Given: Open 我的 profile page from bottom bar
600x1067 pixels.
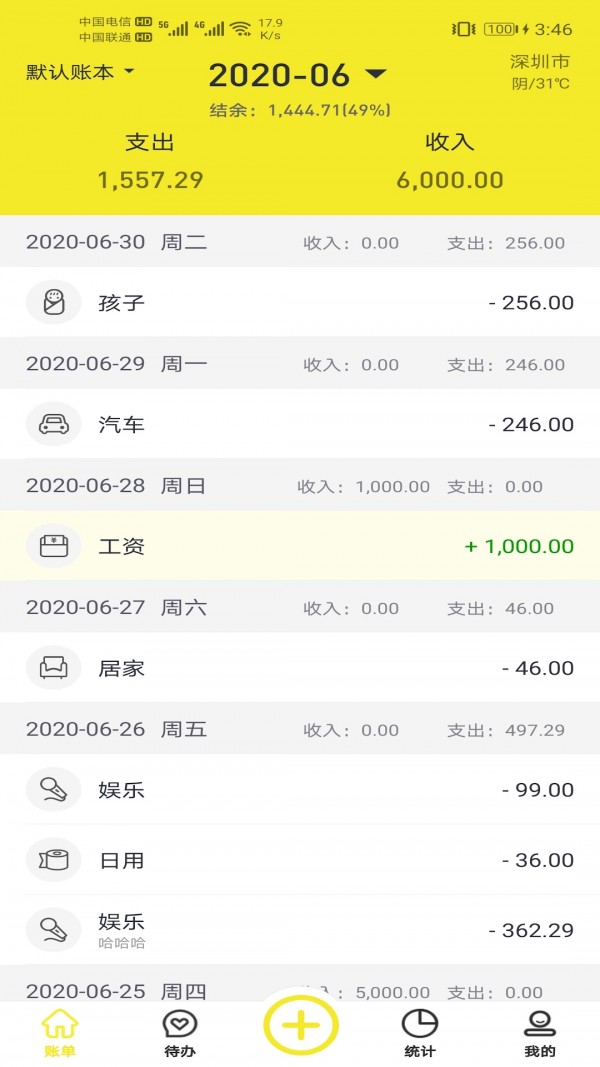Looking at the screenshot, I should pyautogui.click(x=538, y=1032).
